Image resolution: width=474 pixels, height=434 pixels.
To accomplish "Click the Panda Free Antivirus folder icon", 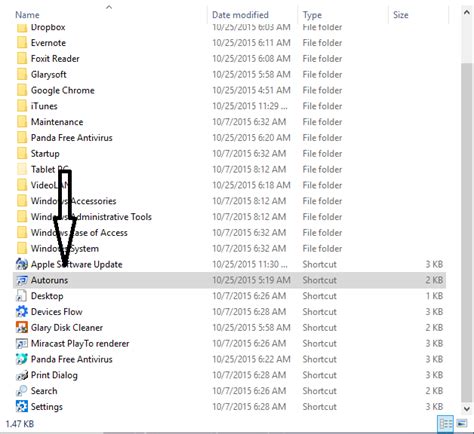I will [x=22, y=138].
